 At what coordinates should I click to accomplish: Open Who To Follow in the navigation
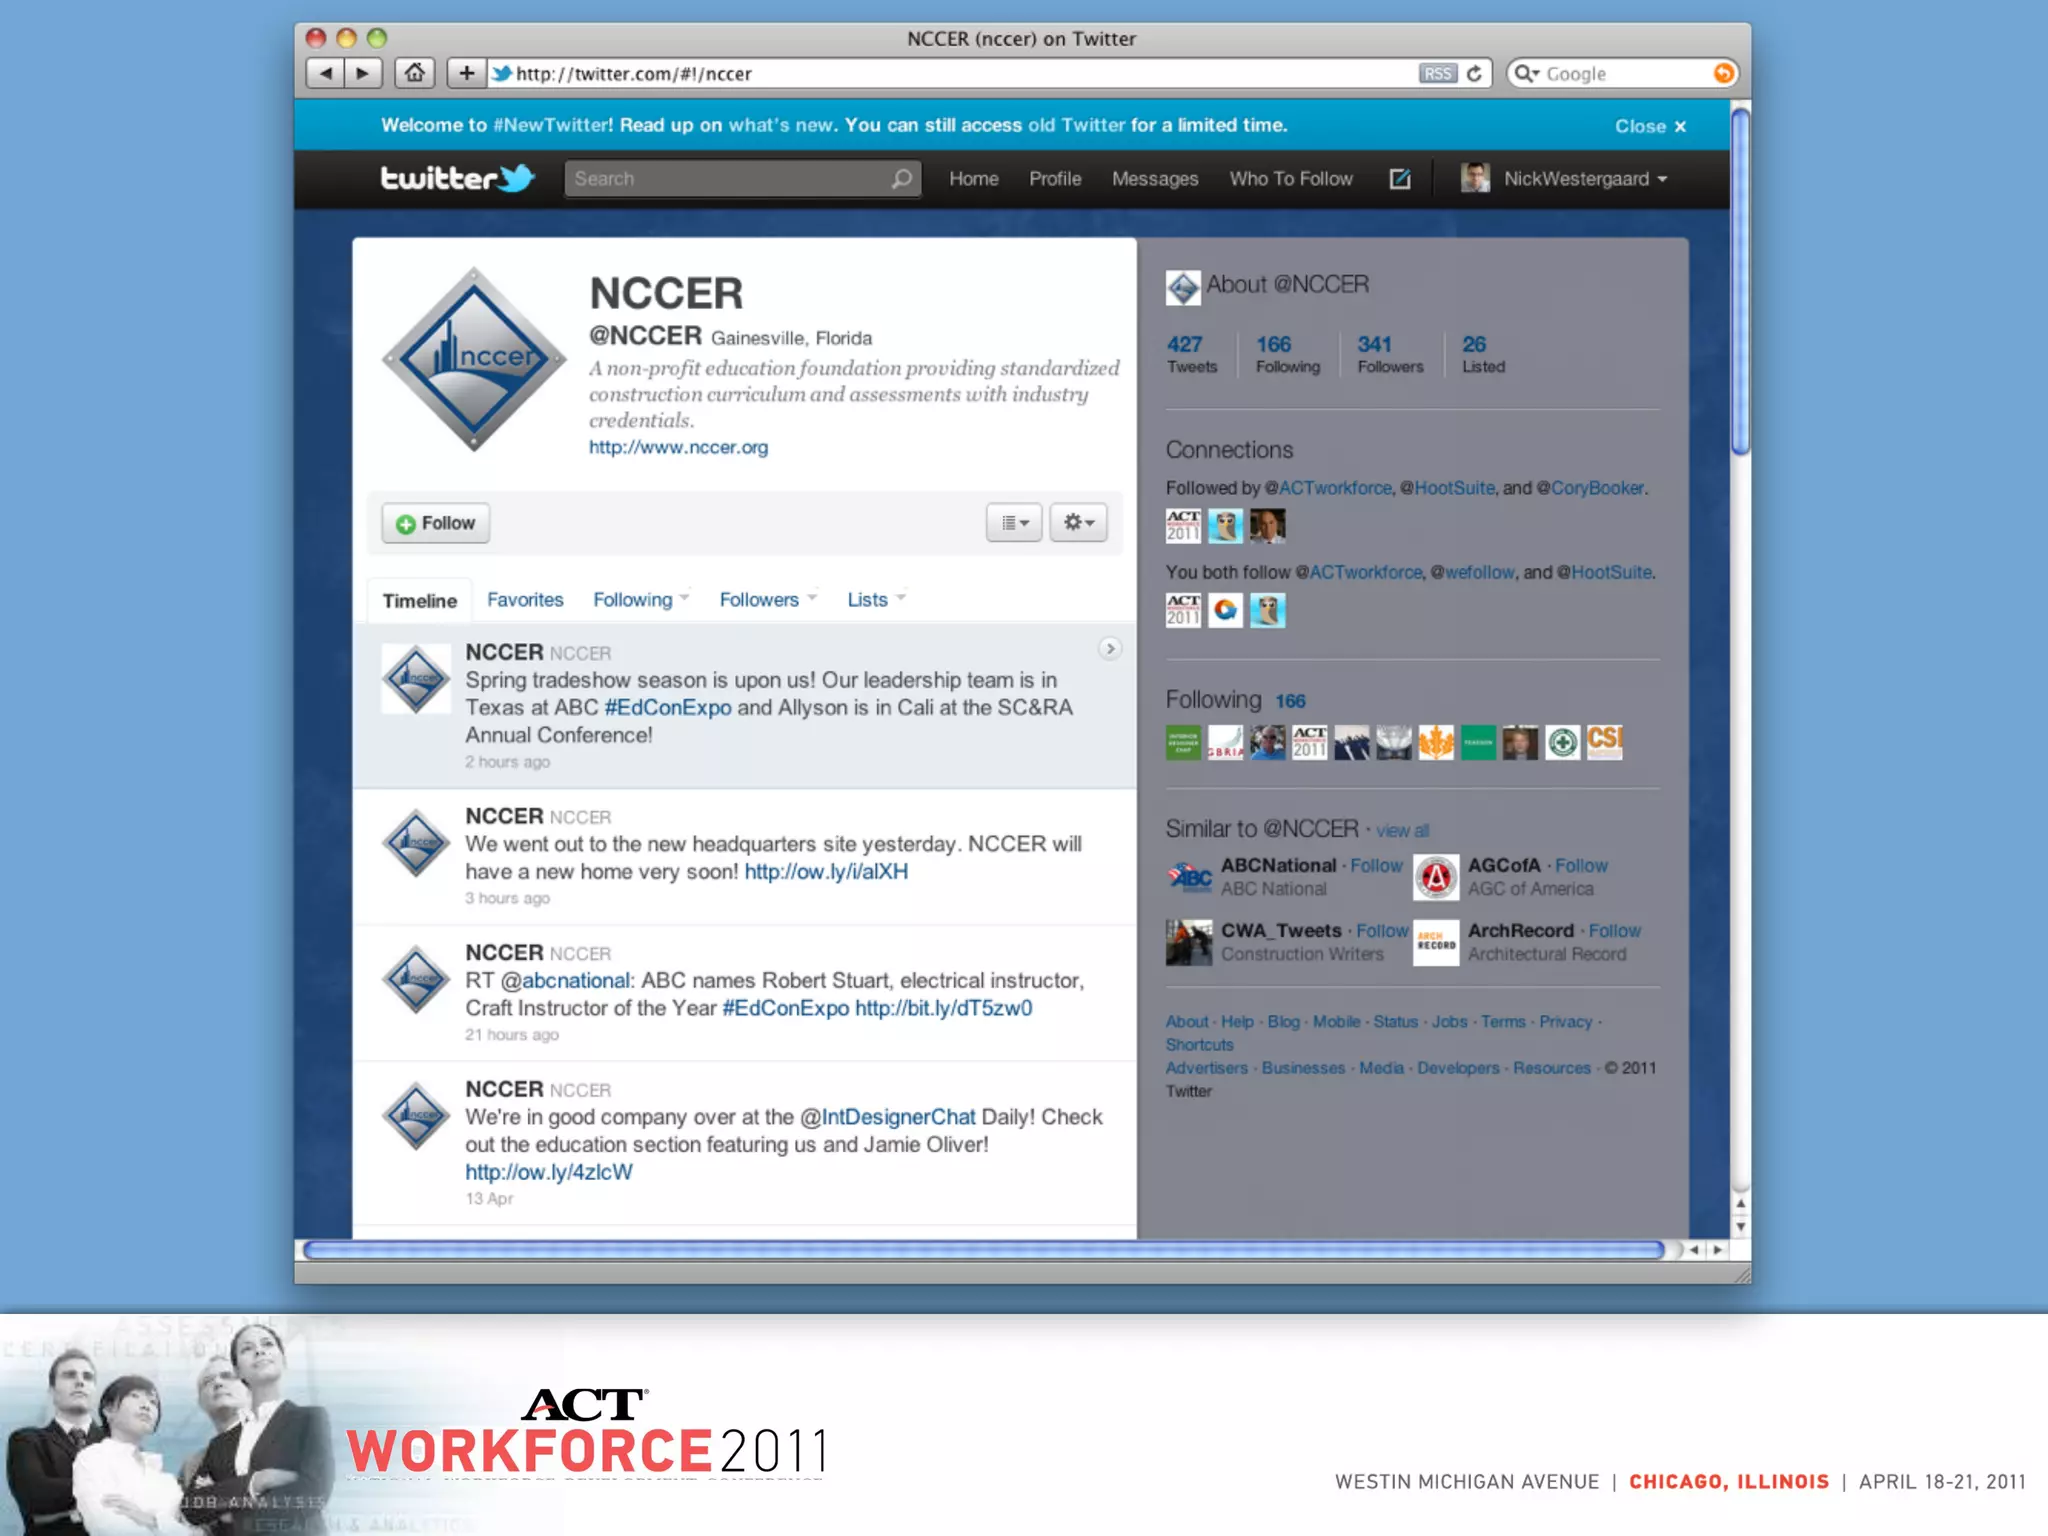click(1291, 179)
